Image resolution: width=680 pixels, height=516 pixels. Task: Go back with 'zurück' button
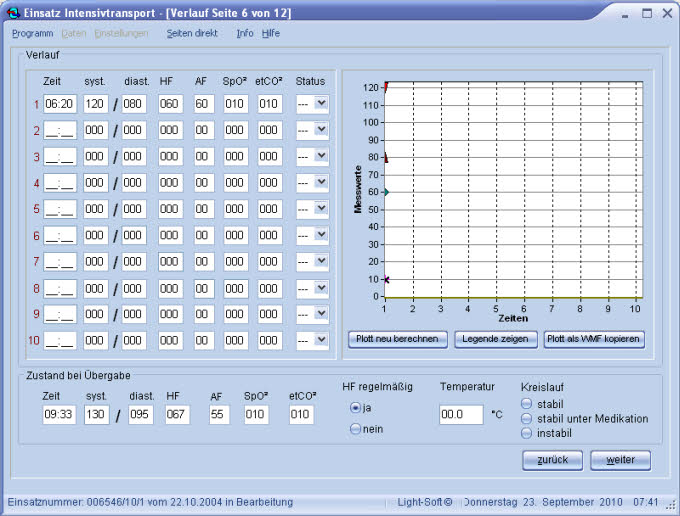552,460
